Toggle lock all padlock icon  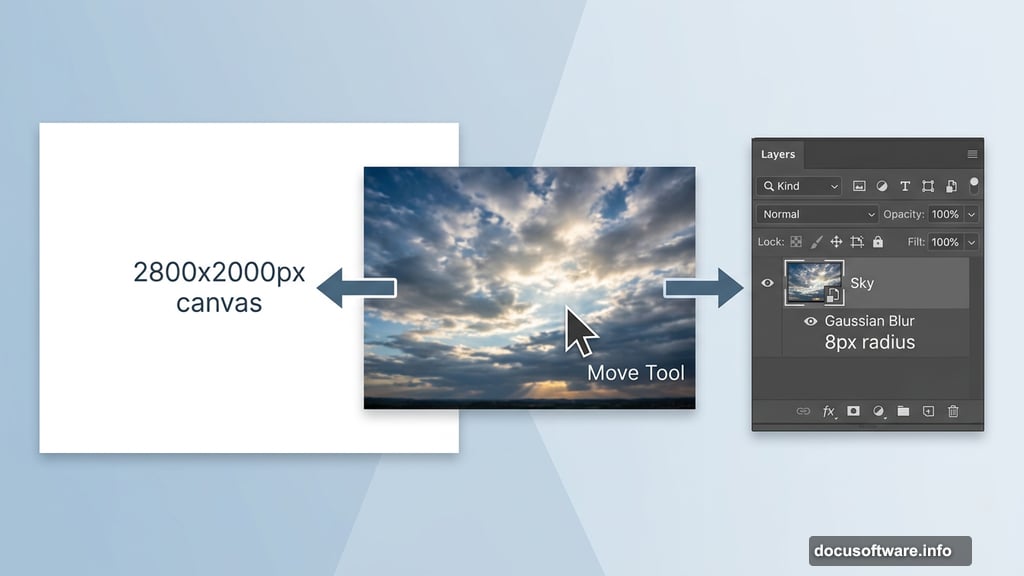click(x=878, y=242)
